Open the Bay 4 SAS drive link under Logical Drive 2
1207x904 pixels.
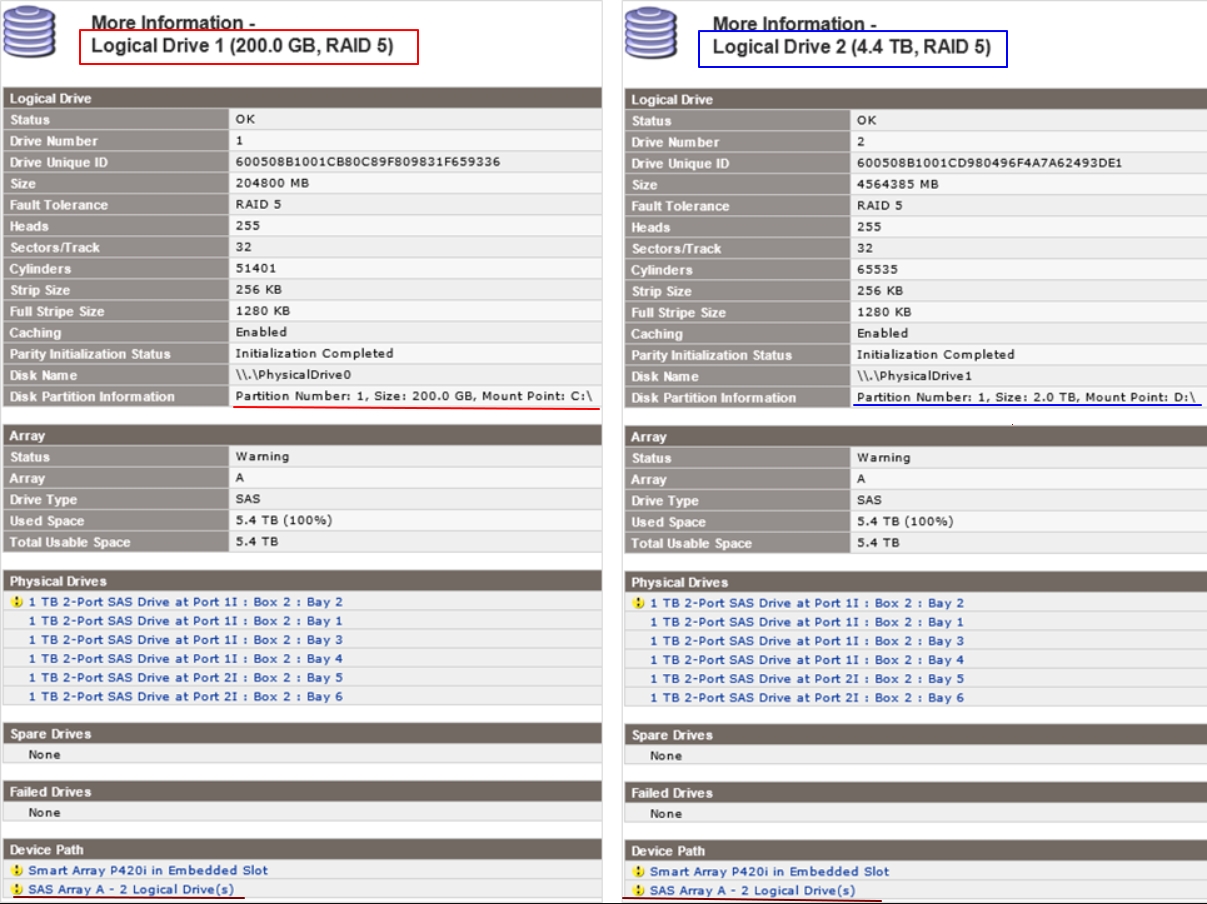point(807,660)
